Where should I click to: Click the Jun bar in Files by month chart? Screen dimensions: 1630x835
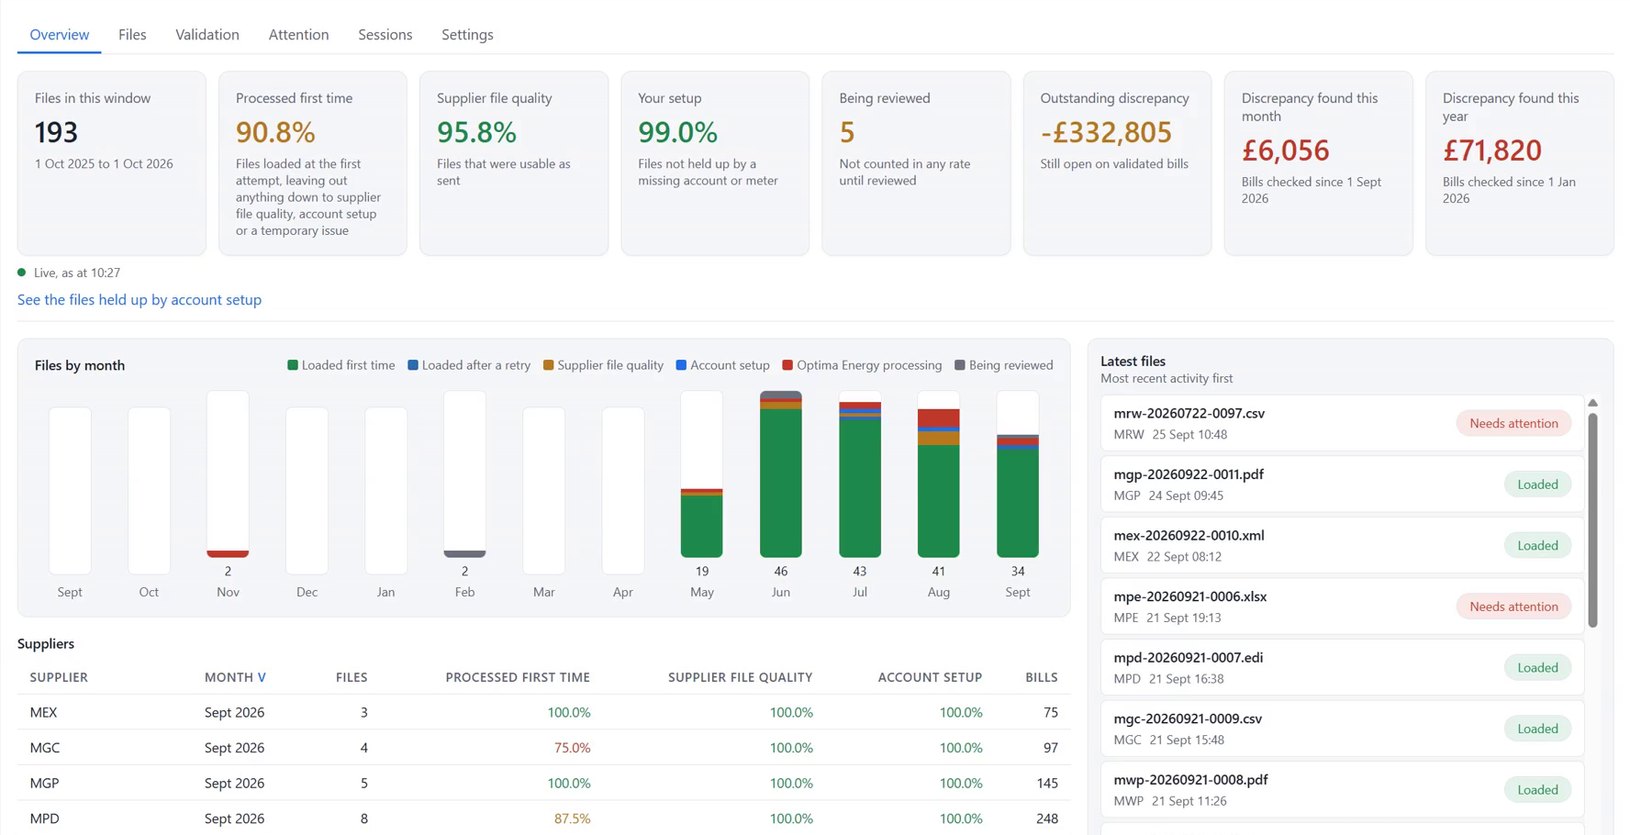781,474
